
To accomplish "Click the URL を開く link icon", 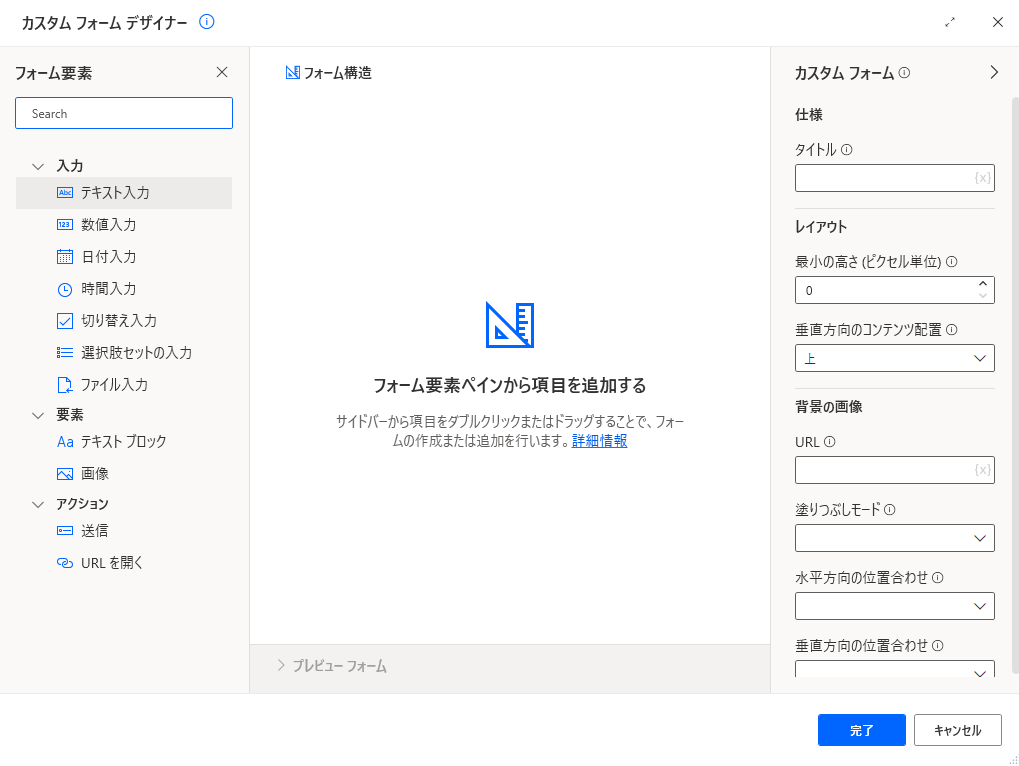I will pyautogui.click(x=65, y=563).
